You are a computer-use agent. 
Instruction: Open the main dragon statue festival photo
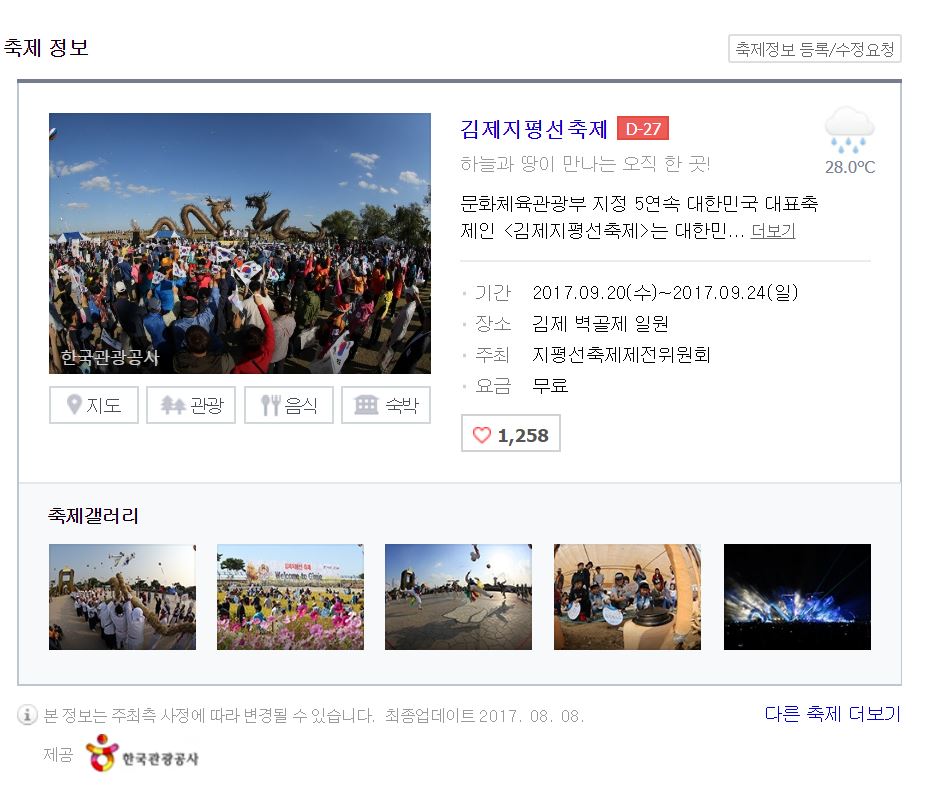point(240,243)
